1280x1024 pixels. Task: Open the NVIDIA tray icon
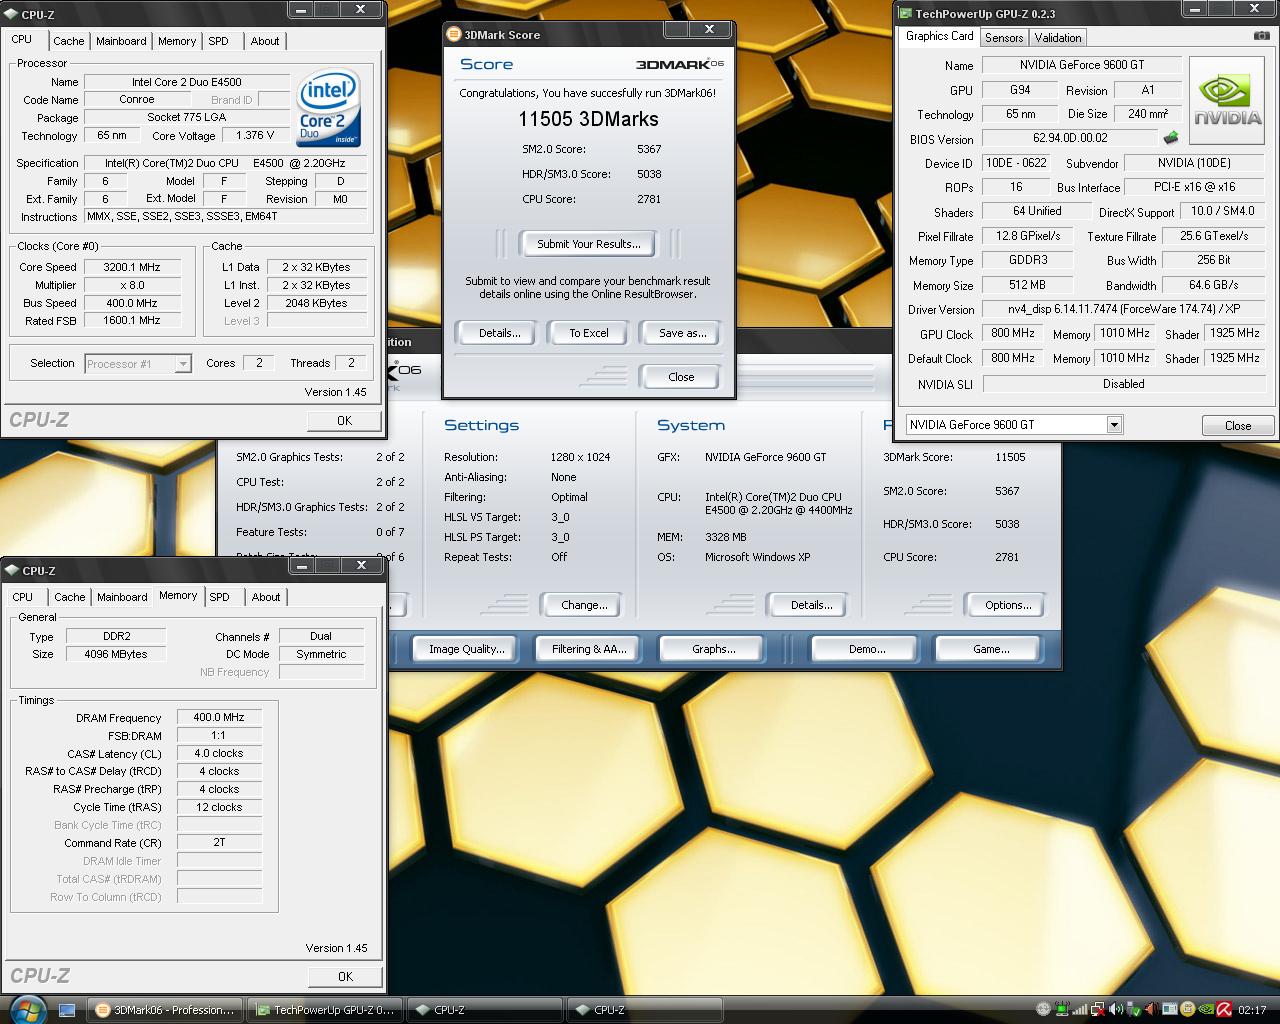(1206, 1010)
